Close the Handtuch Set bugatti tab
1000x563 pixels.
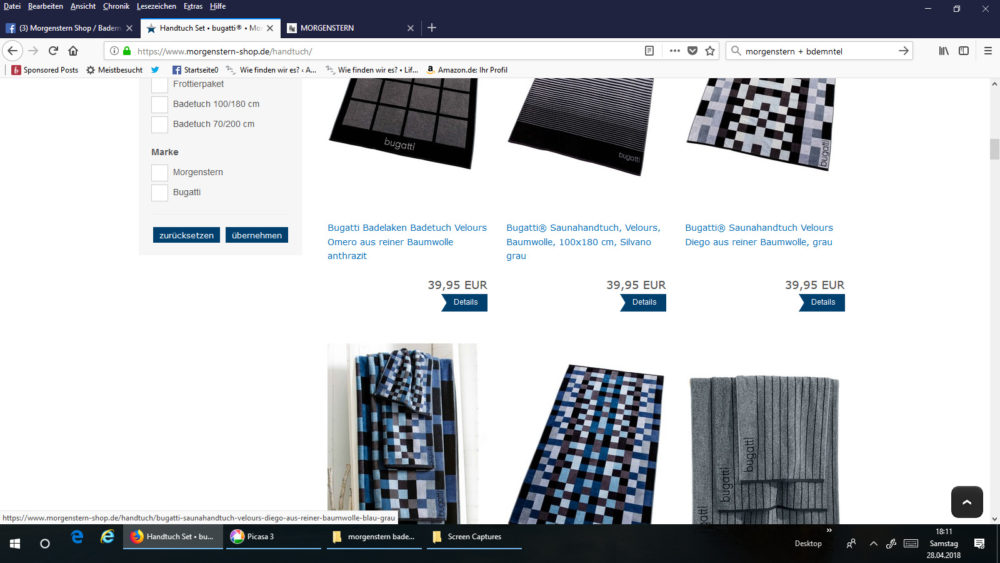click(x=270, y=28)
